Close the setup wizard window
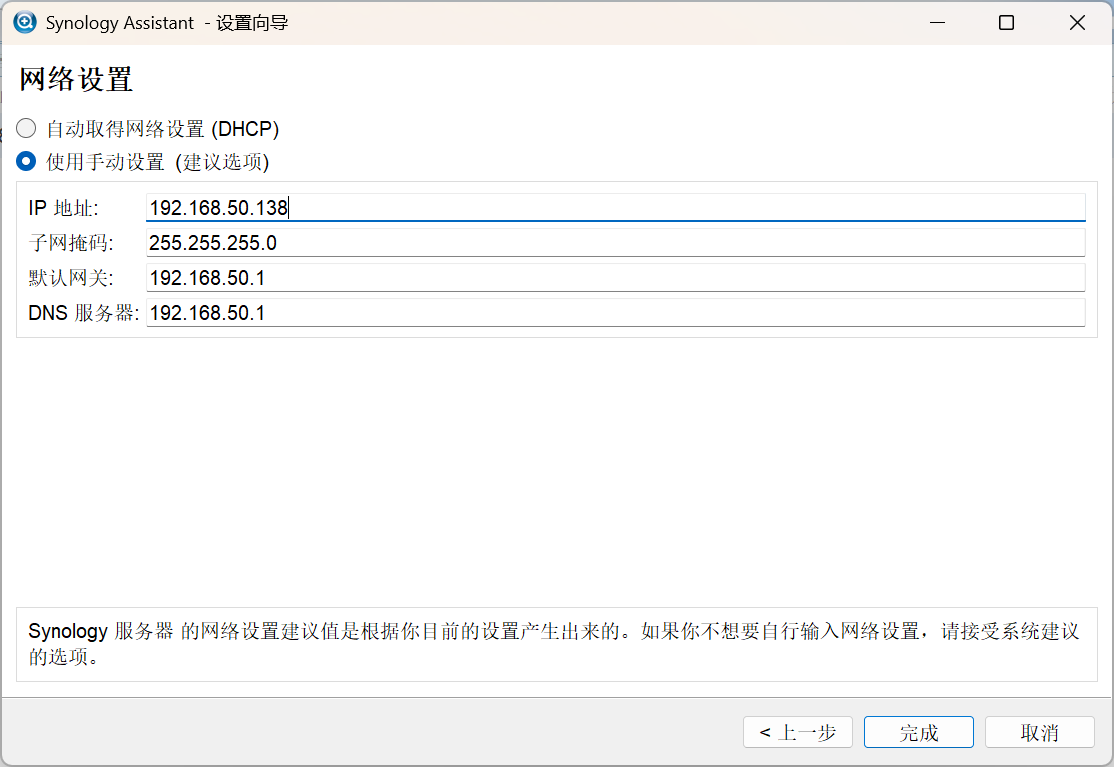Viewport: 1114px width, 767px height. tap(1077, 22)
